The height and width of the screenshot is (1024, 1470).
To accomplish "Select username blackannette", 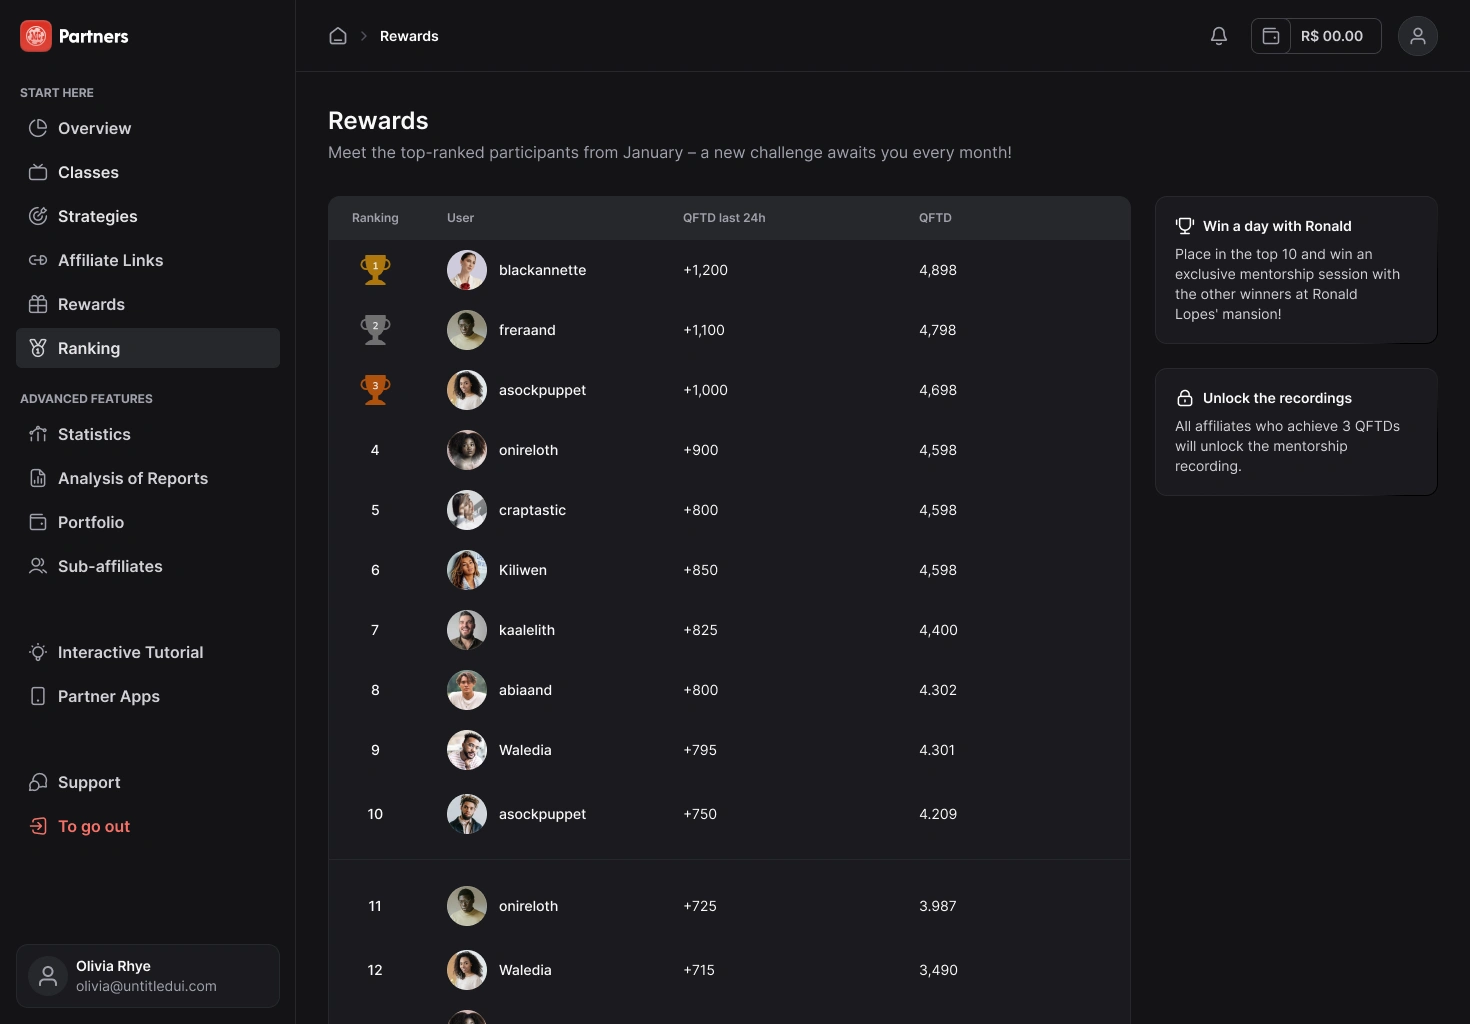I will (542, 270).
